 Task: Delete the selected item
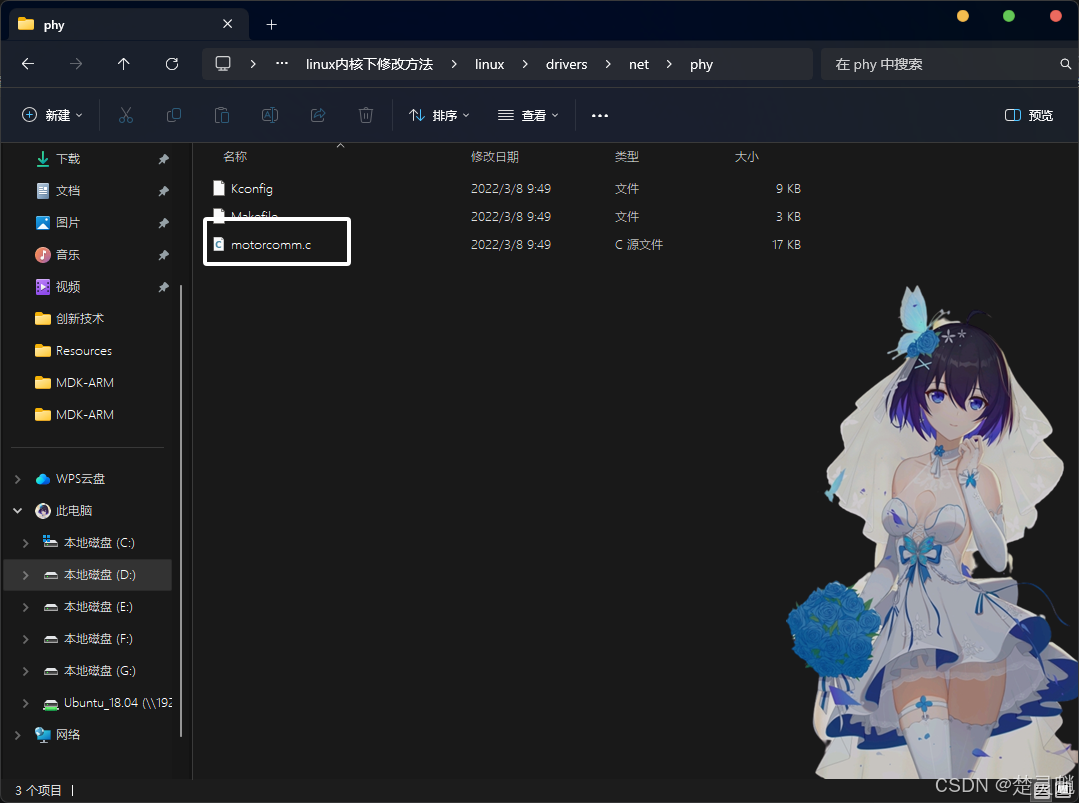(366, 115)
